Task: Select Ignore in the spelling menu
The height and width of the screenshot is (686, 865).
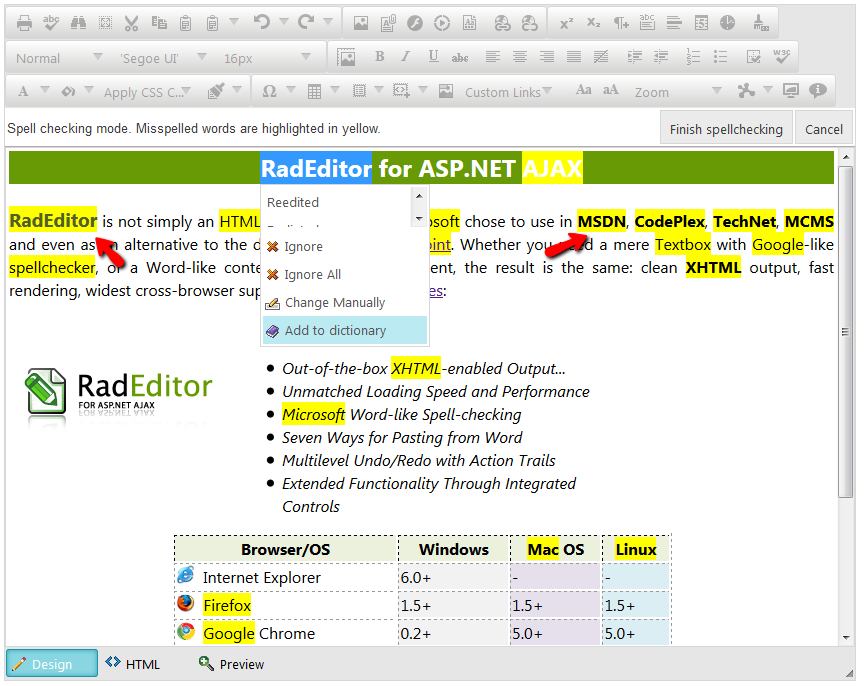Action: tap(345, 246)
